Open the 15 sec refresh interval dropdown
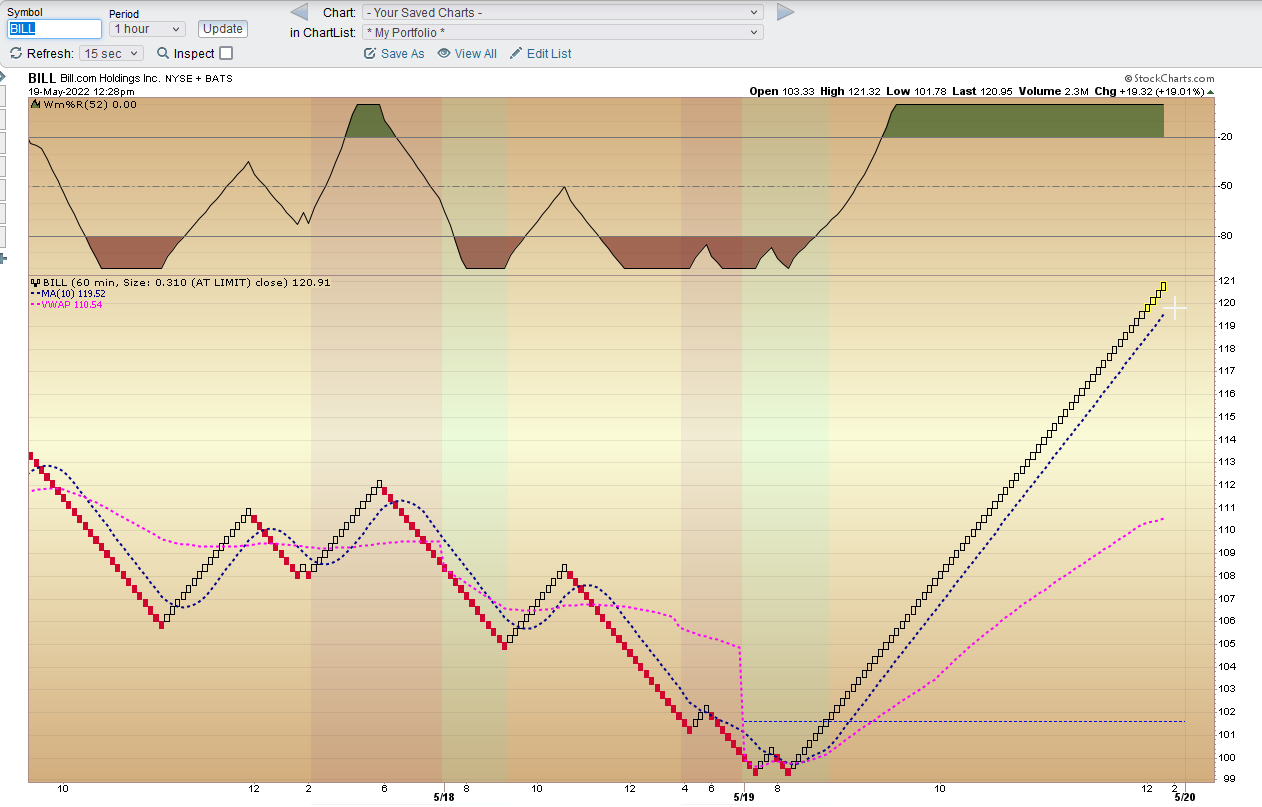This screenshot has height=807, width=1262. [x=112, y=53]
